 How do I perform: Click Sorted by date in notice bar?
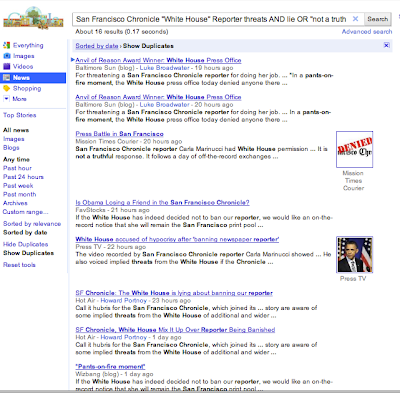coord(97,46)
